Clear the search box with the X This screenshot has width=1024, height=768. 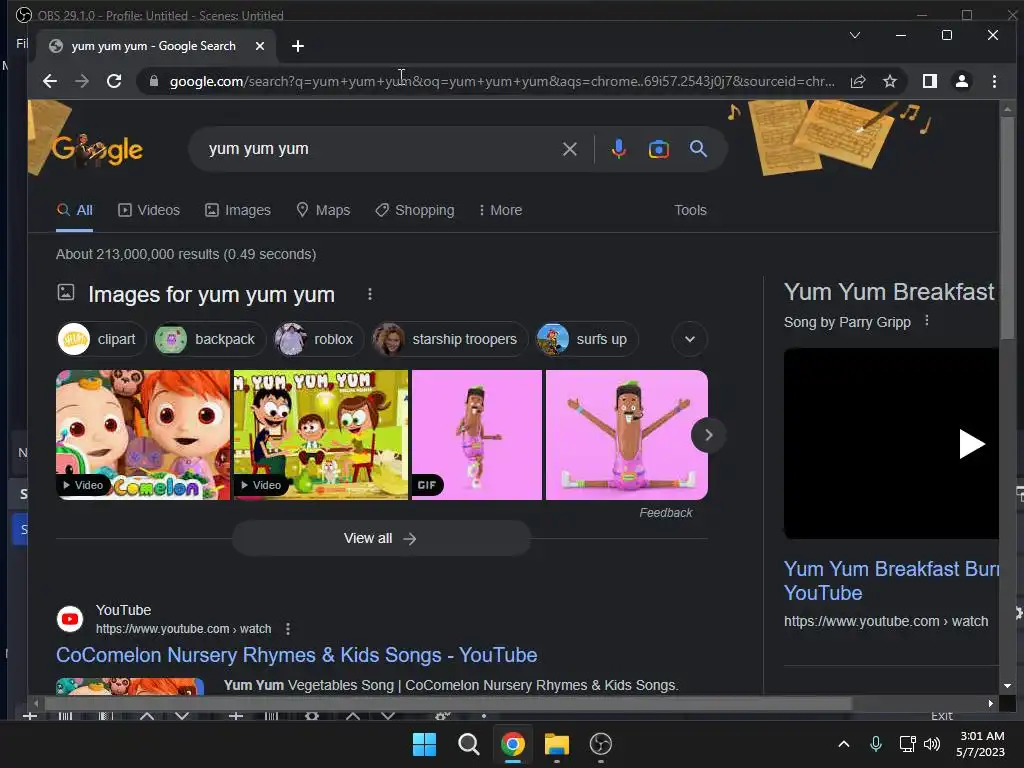[569, 149]
